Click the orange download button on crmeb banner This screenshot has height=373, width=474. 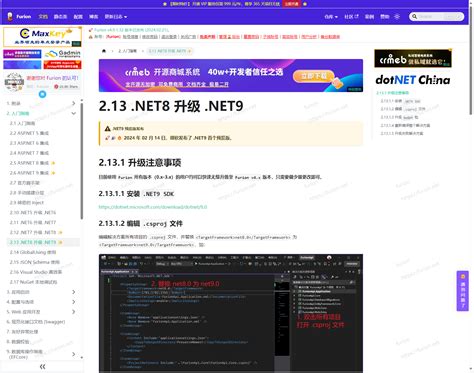point(314,76)
